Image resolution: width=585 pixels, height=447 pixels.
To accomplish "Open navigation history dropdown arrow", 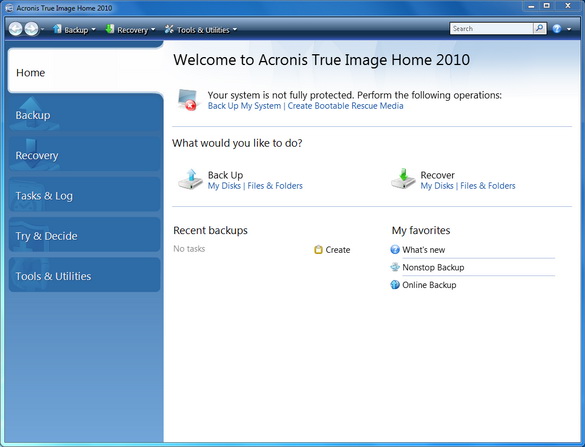I will (43, 29).
